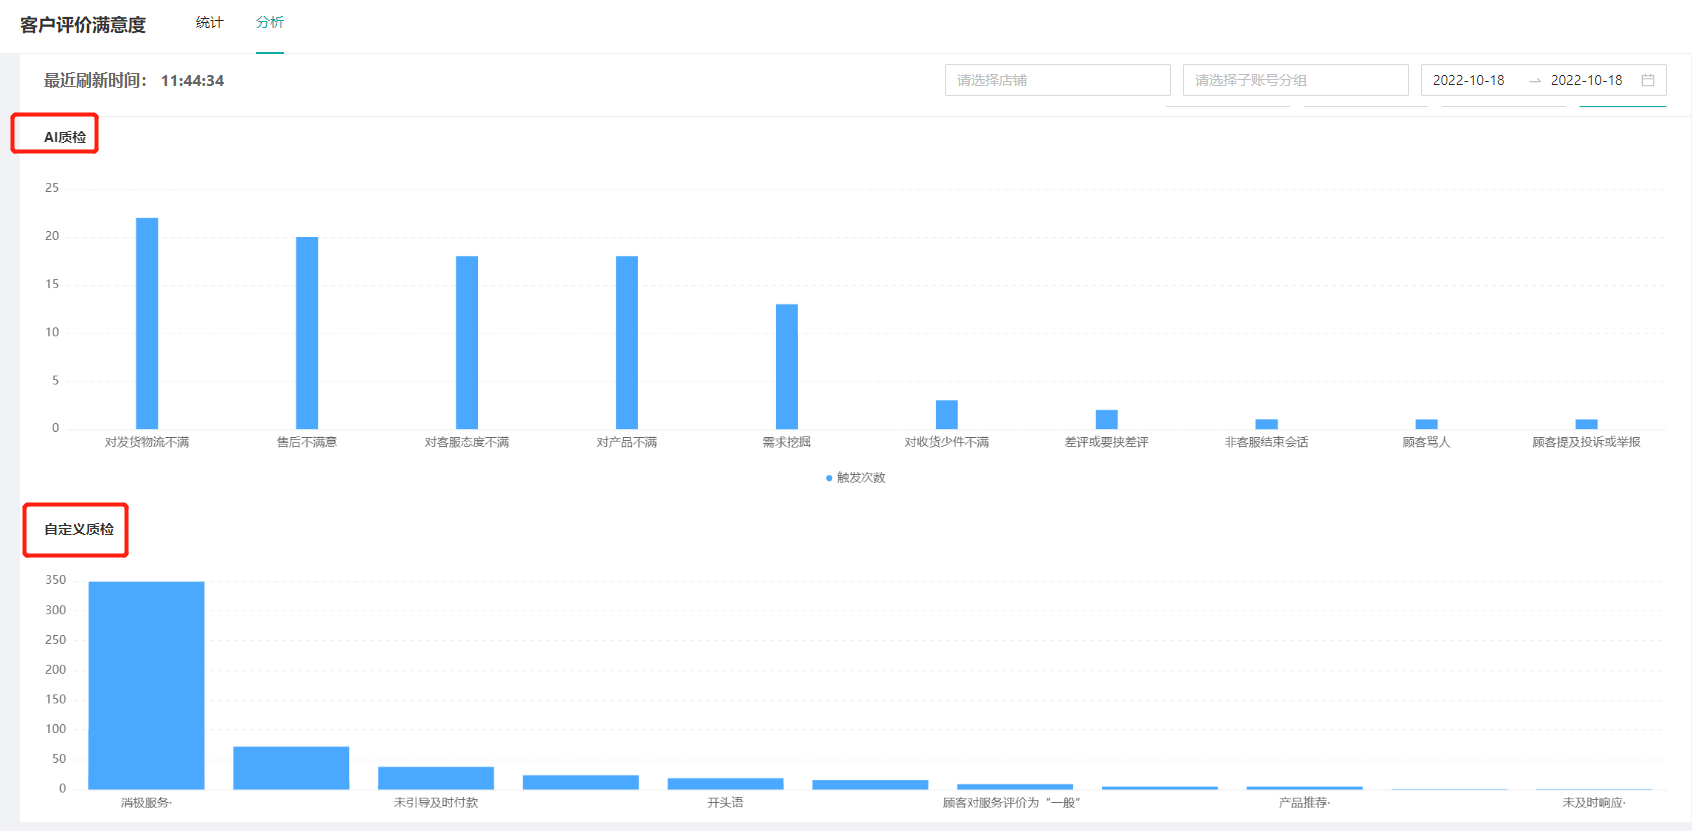Click the 对客服态度不满 bar
Screen dimensions: 1692x831
pyautogui.click(x=467, y=342)
